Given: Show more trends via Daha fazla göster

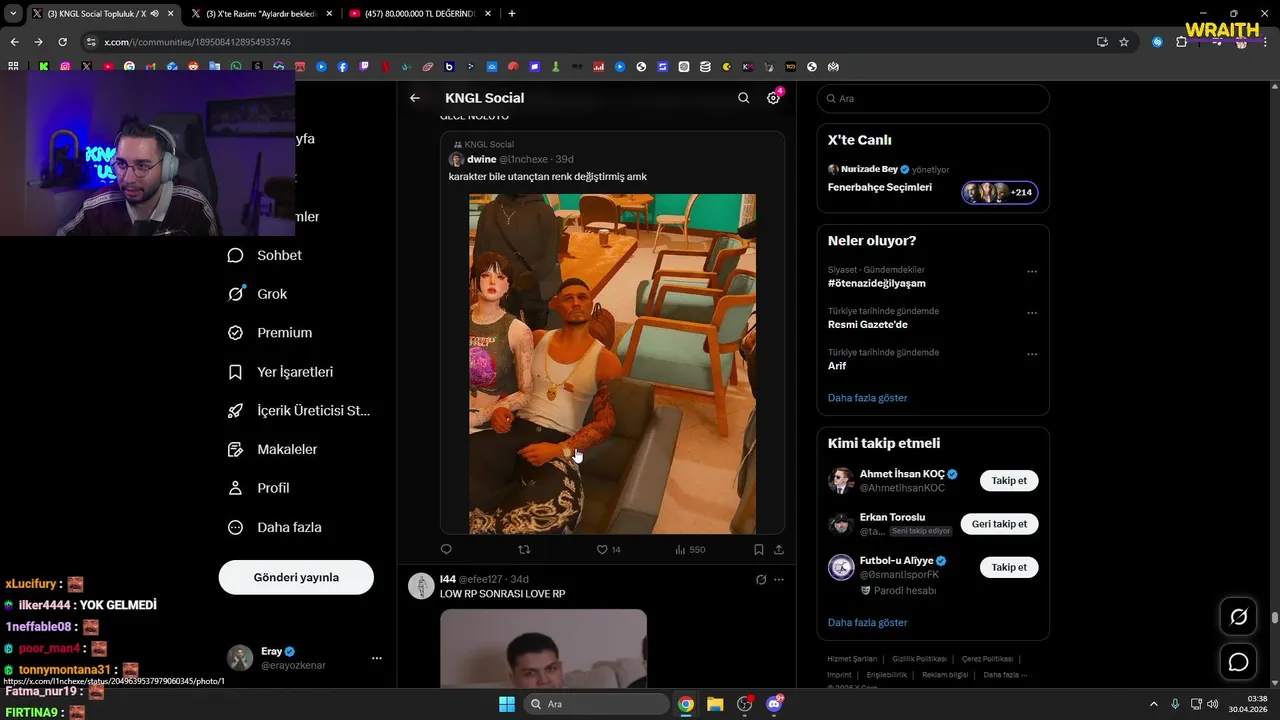Looking at the screenshot, I should 868,398.
